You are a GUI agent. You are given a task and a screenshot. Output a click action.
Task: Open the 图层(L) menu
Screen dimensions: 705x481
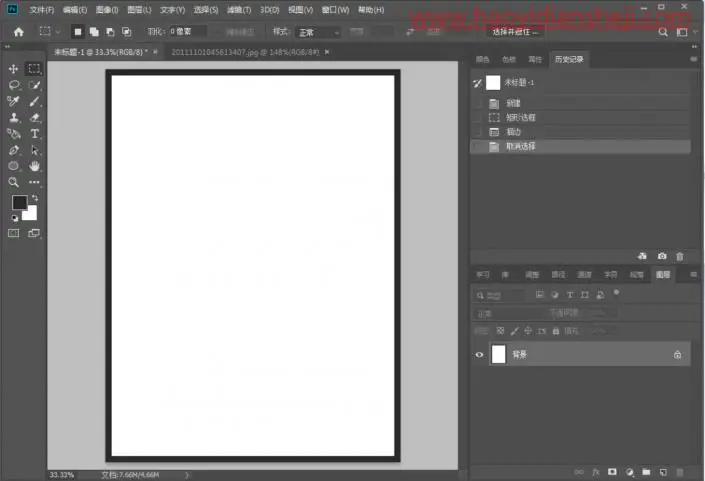[139, 9]
